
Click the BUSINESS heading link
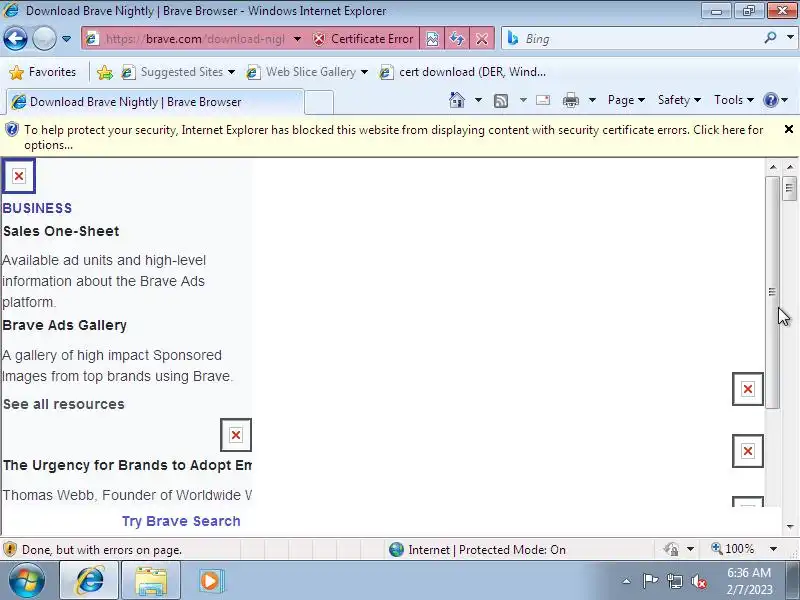click(x=37, y=208)
